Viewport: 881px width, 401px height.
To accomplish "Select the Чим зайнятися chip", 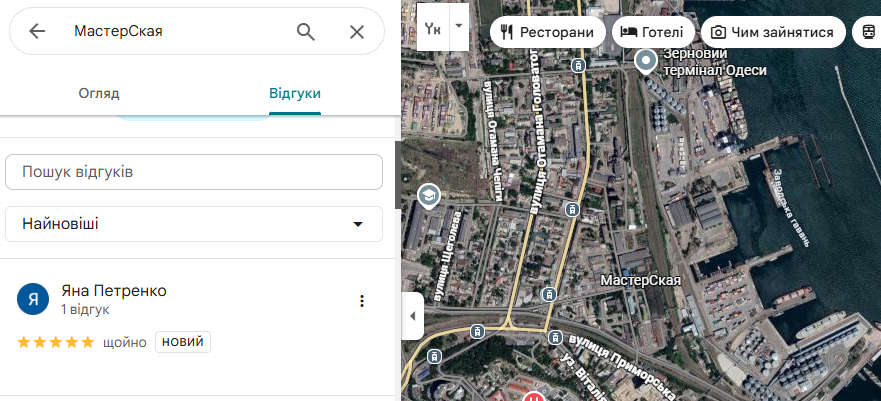I will [773, 32].
